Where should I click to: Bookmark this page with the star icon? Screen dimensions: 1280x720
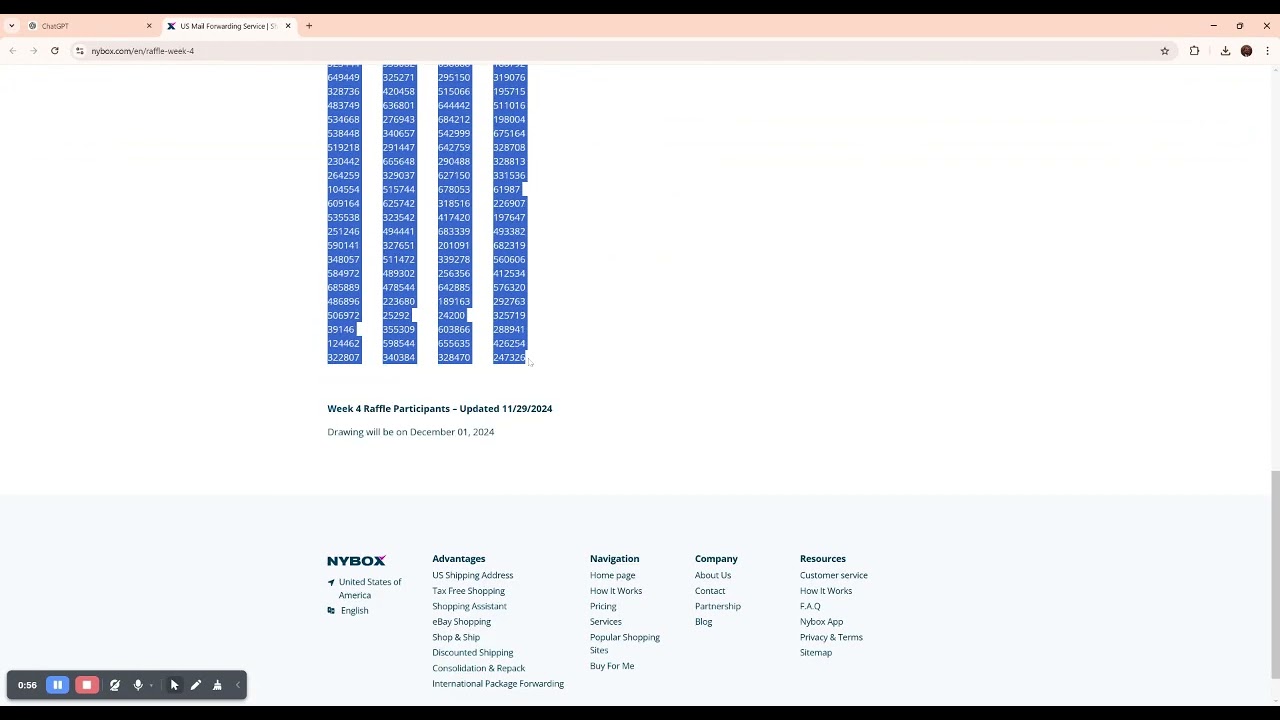[1165, 51]
